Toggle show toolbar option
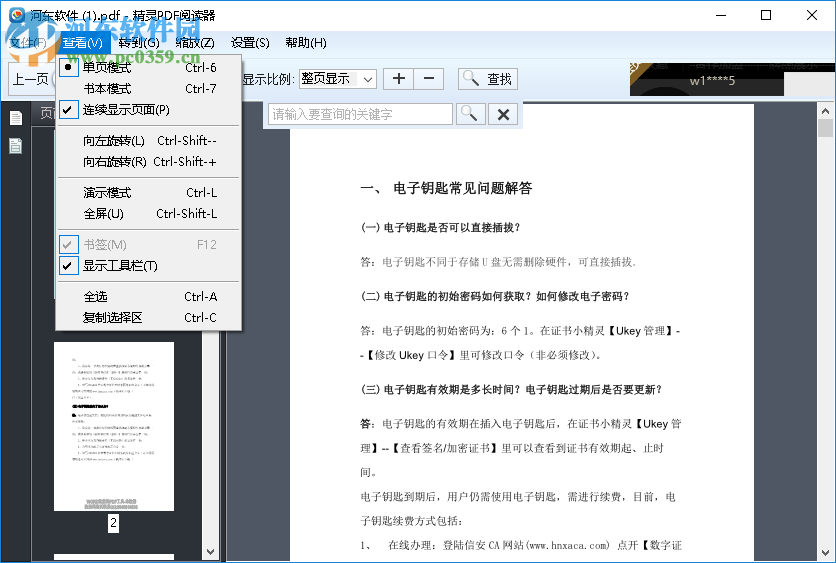Screen dimensions: 836x563 149,266
